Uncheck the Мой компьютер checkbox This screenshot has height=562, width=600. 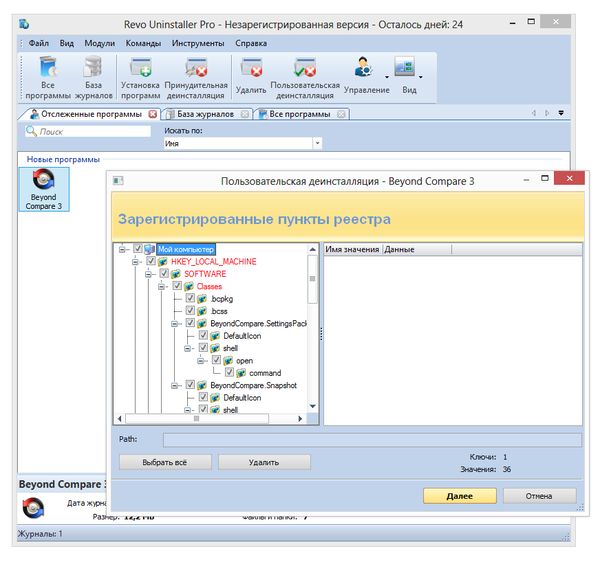click(x=138, y=249)
